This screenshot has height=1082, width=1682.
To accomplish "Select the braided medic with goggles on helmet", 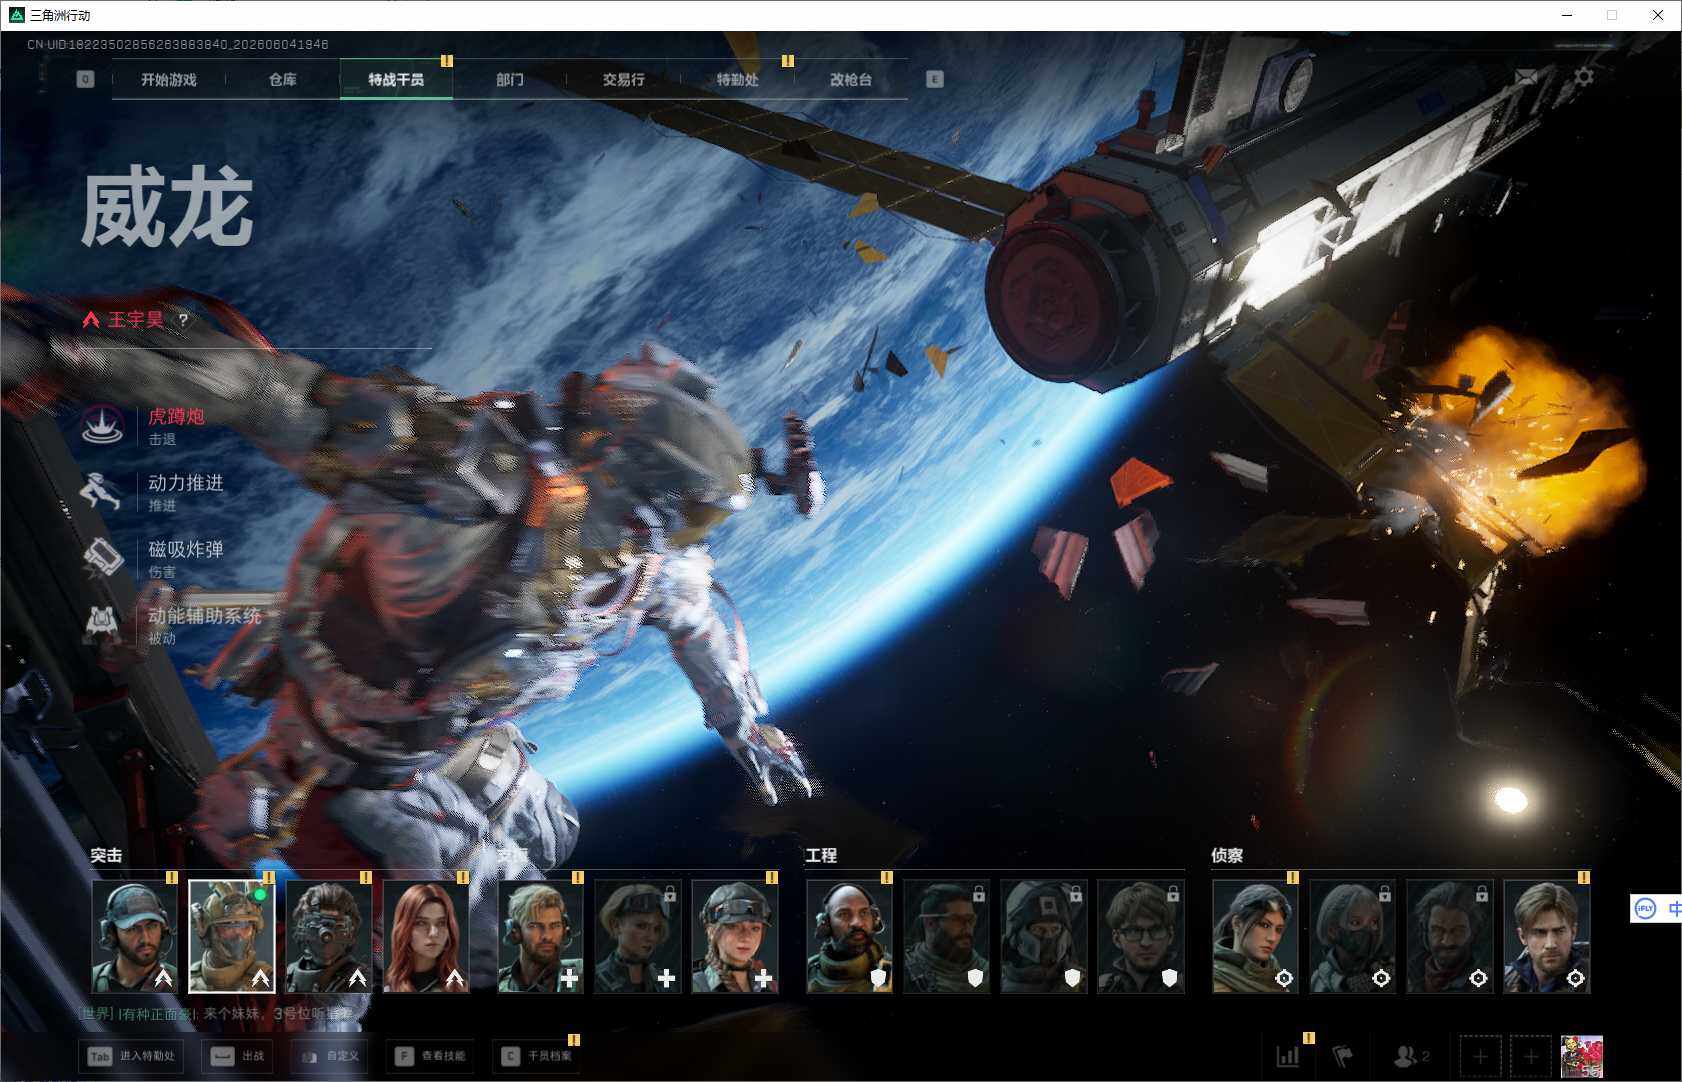I will point(735,936).
